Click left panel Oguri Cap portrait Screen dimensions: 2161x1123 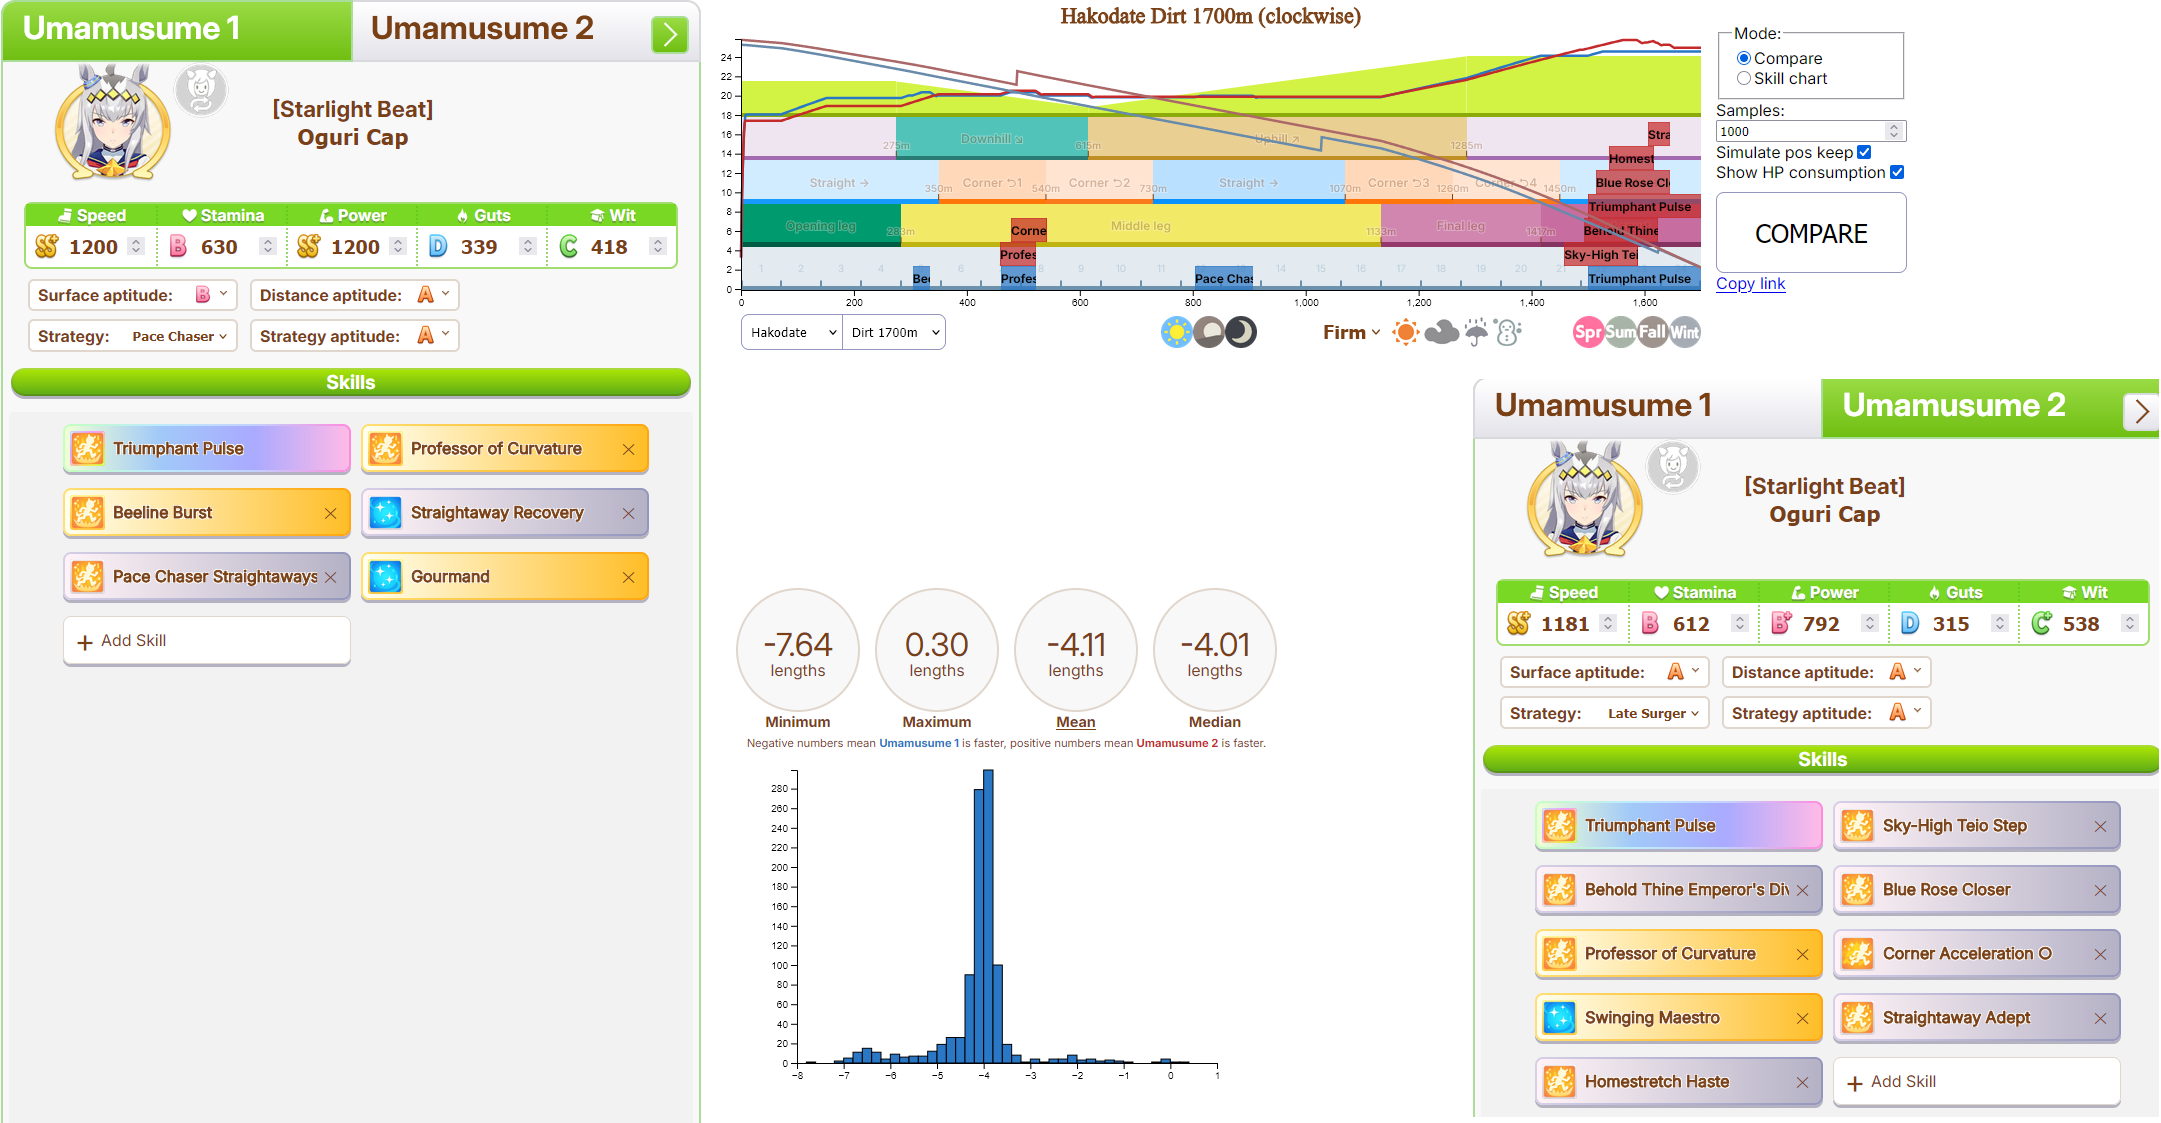pyautogui.click(x=113, y=123)
